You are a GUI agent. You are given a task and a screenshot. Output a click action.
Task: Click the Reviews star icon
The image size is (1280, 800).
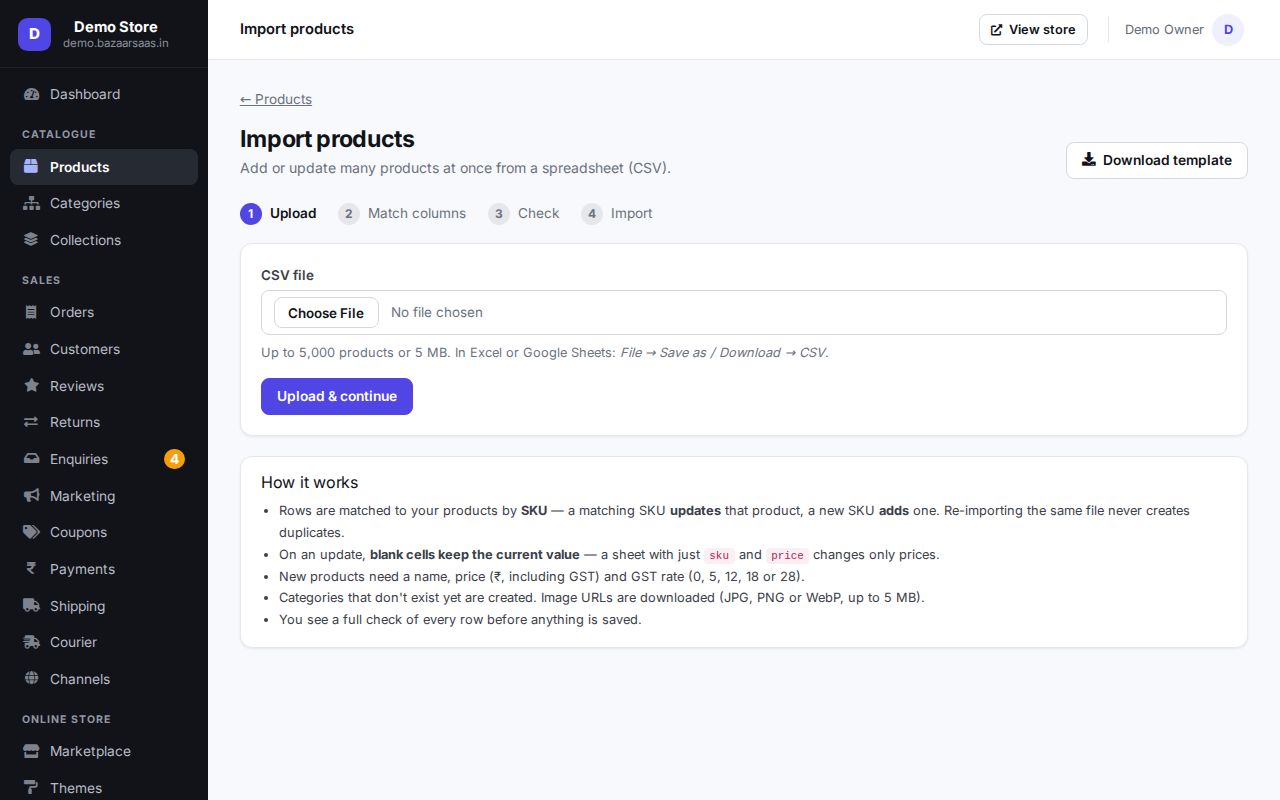click(31, 386)
